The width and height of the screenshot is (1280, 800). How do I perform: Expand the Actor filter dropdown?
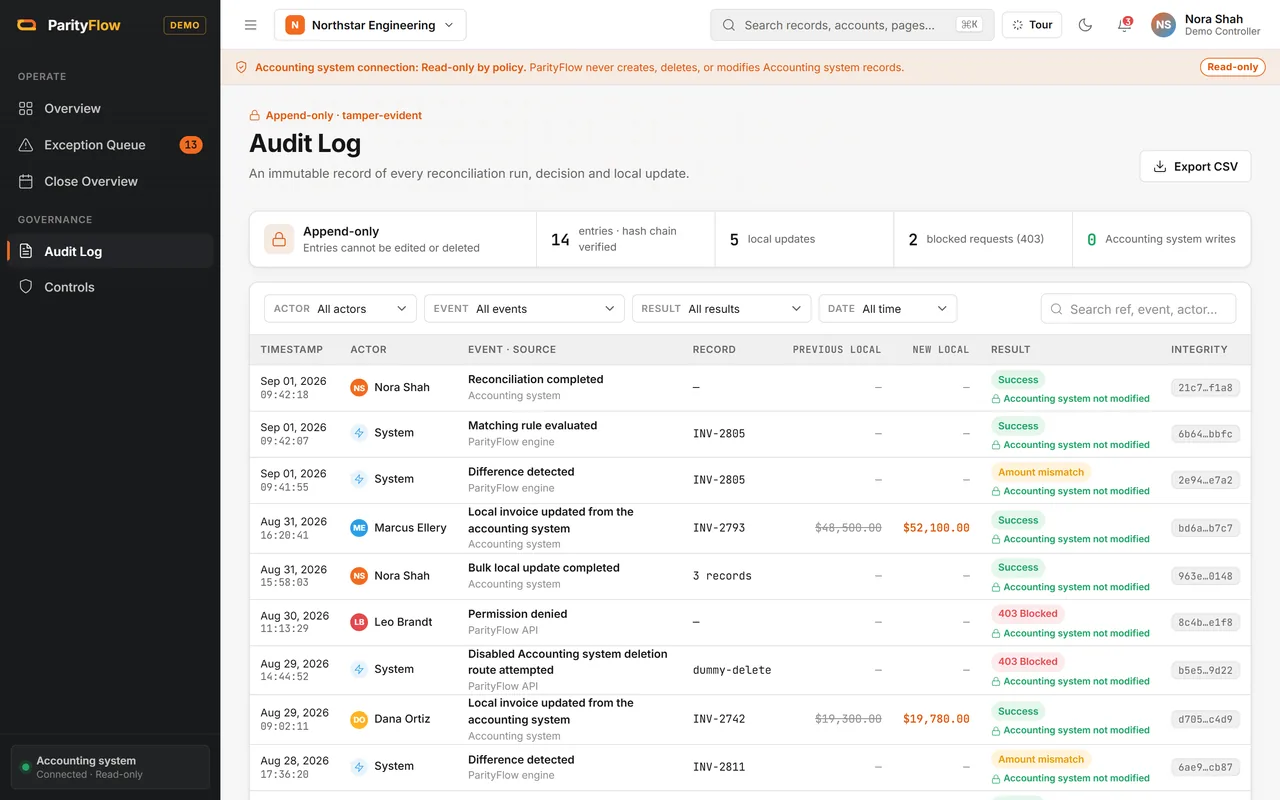coord(340,309)
